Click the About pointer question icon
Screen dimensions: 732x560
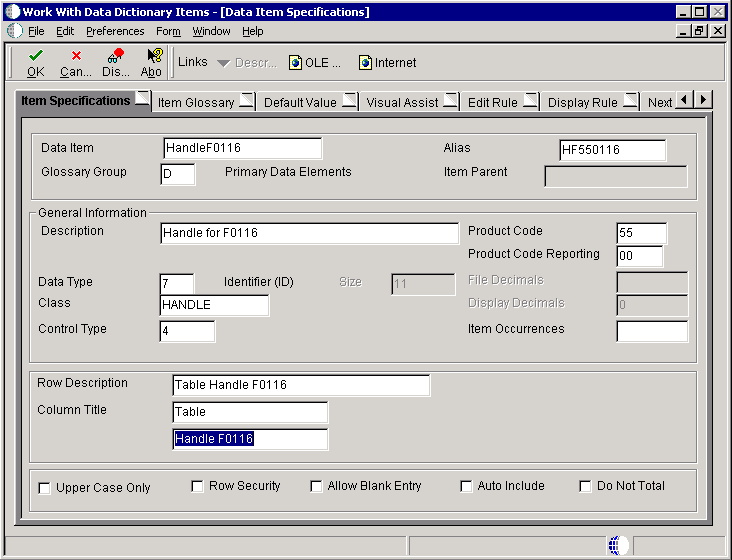coord(155,56)
